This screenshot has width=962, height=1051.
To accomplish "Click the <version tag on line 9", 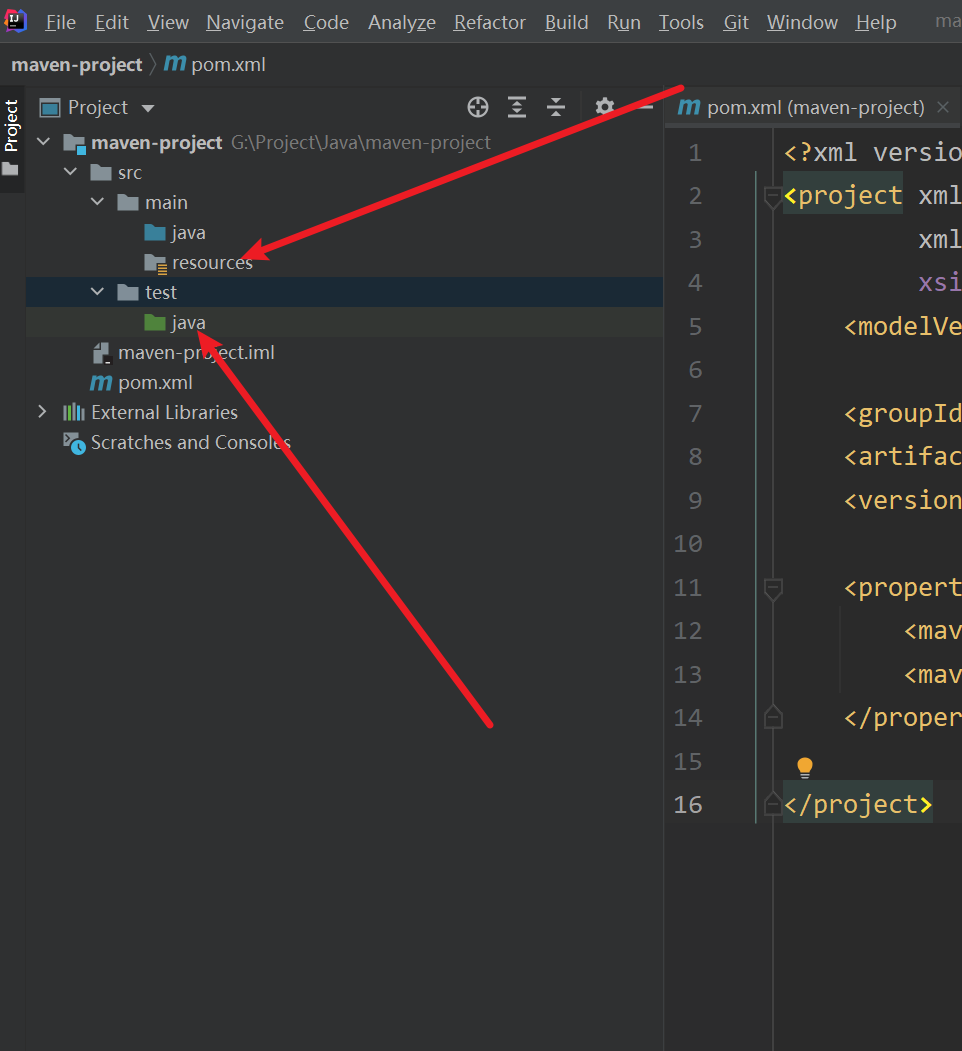I will [902, 501].
